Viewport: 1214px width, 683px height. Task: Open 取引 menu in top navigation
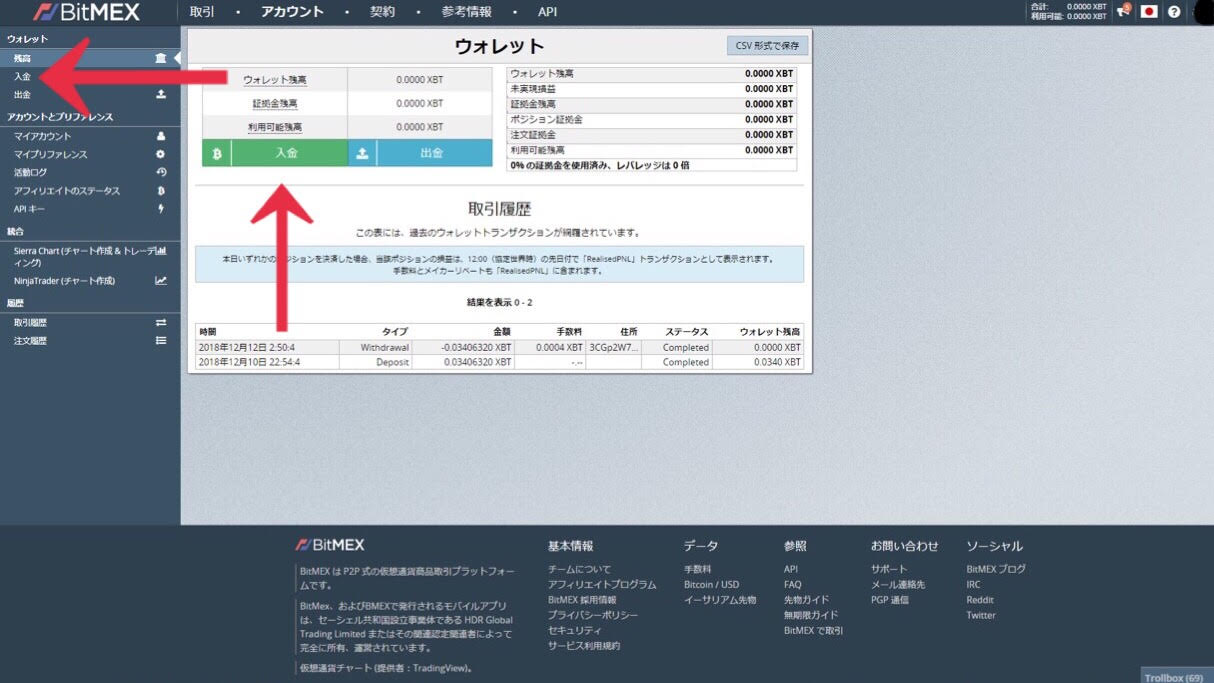[x=202, y=12]
